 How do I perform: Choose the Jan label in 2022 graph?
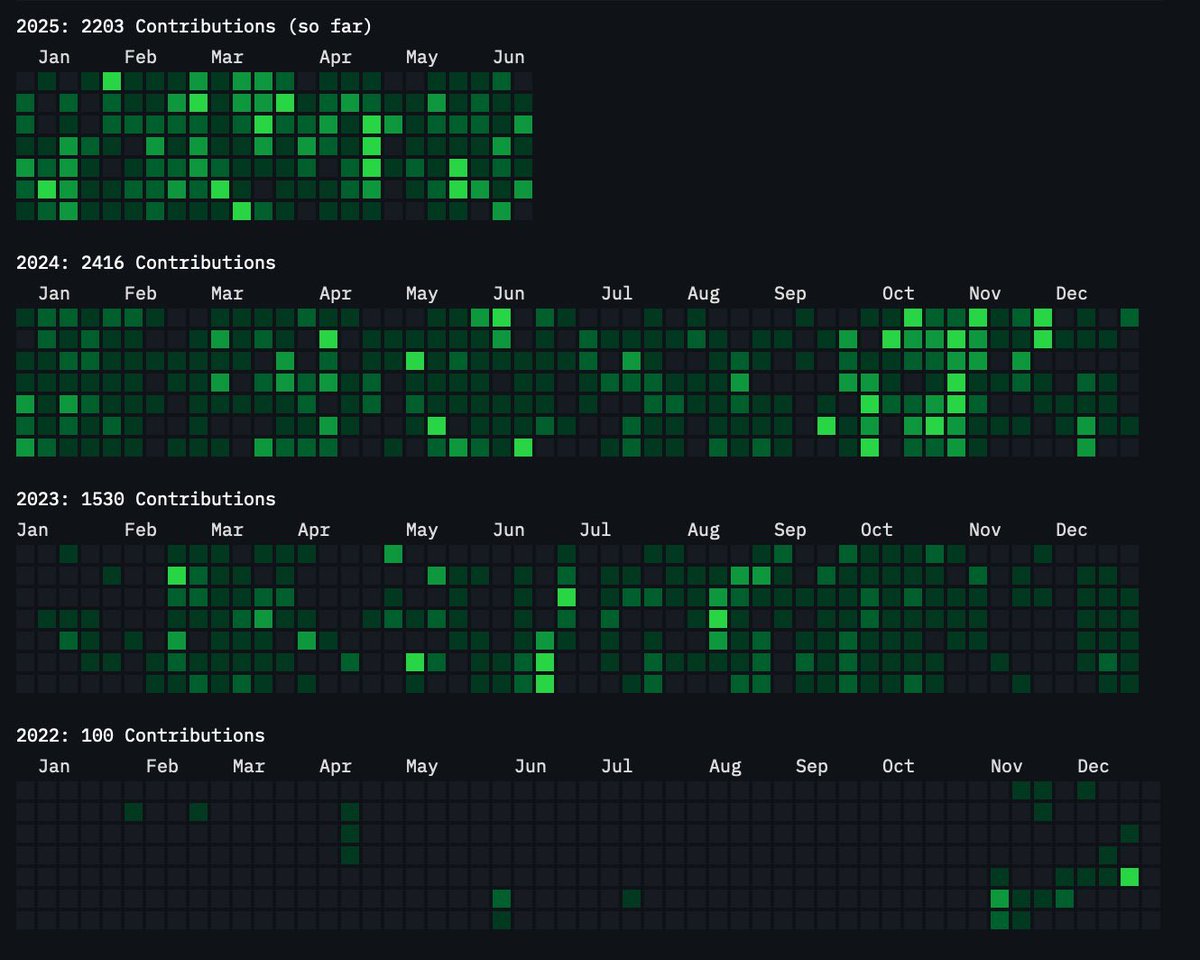(x=54, y=766)
